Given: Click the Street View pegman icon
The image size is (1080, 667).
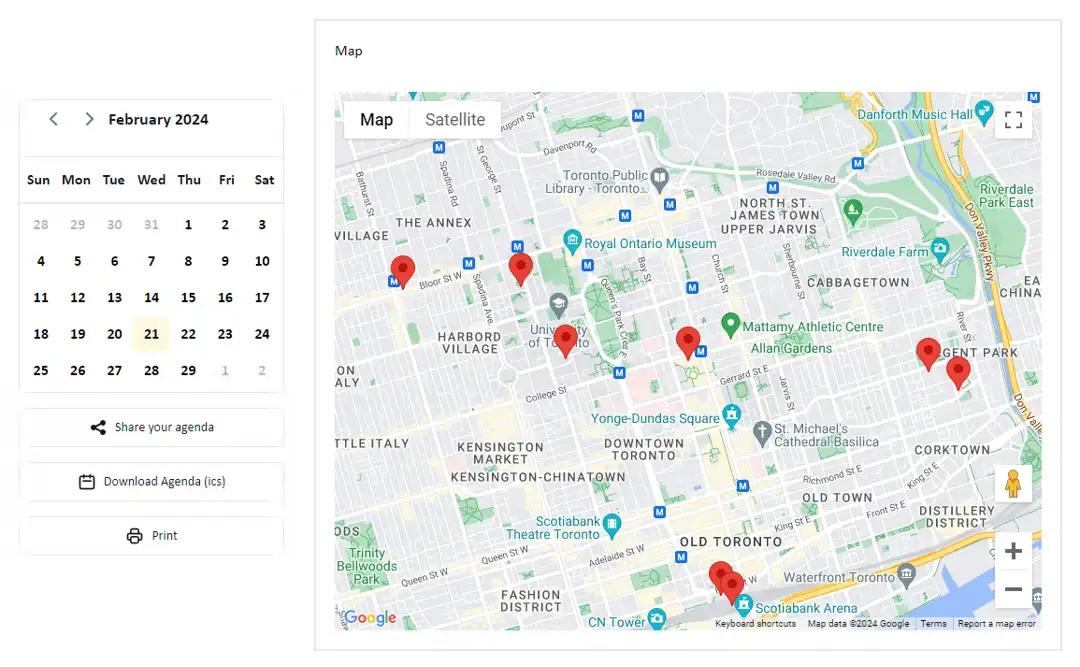Looking at the screenshot, I should tap(1013, 483).
